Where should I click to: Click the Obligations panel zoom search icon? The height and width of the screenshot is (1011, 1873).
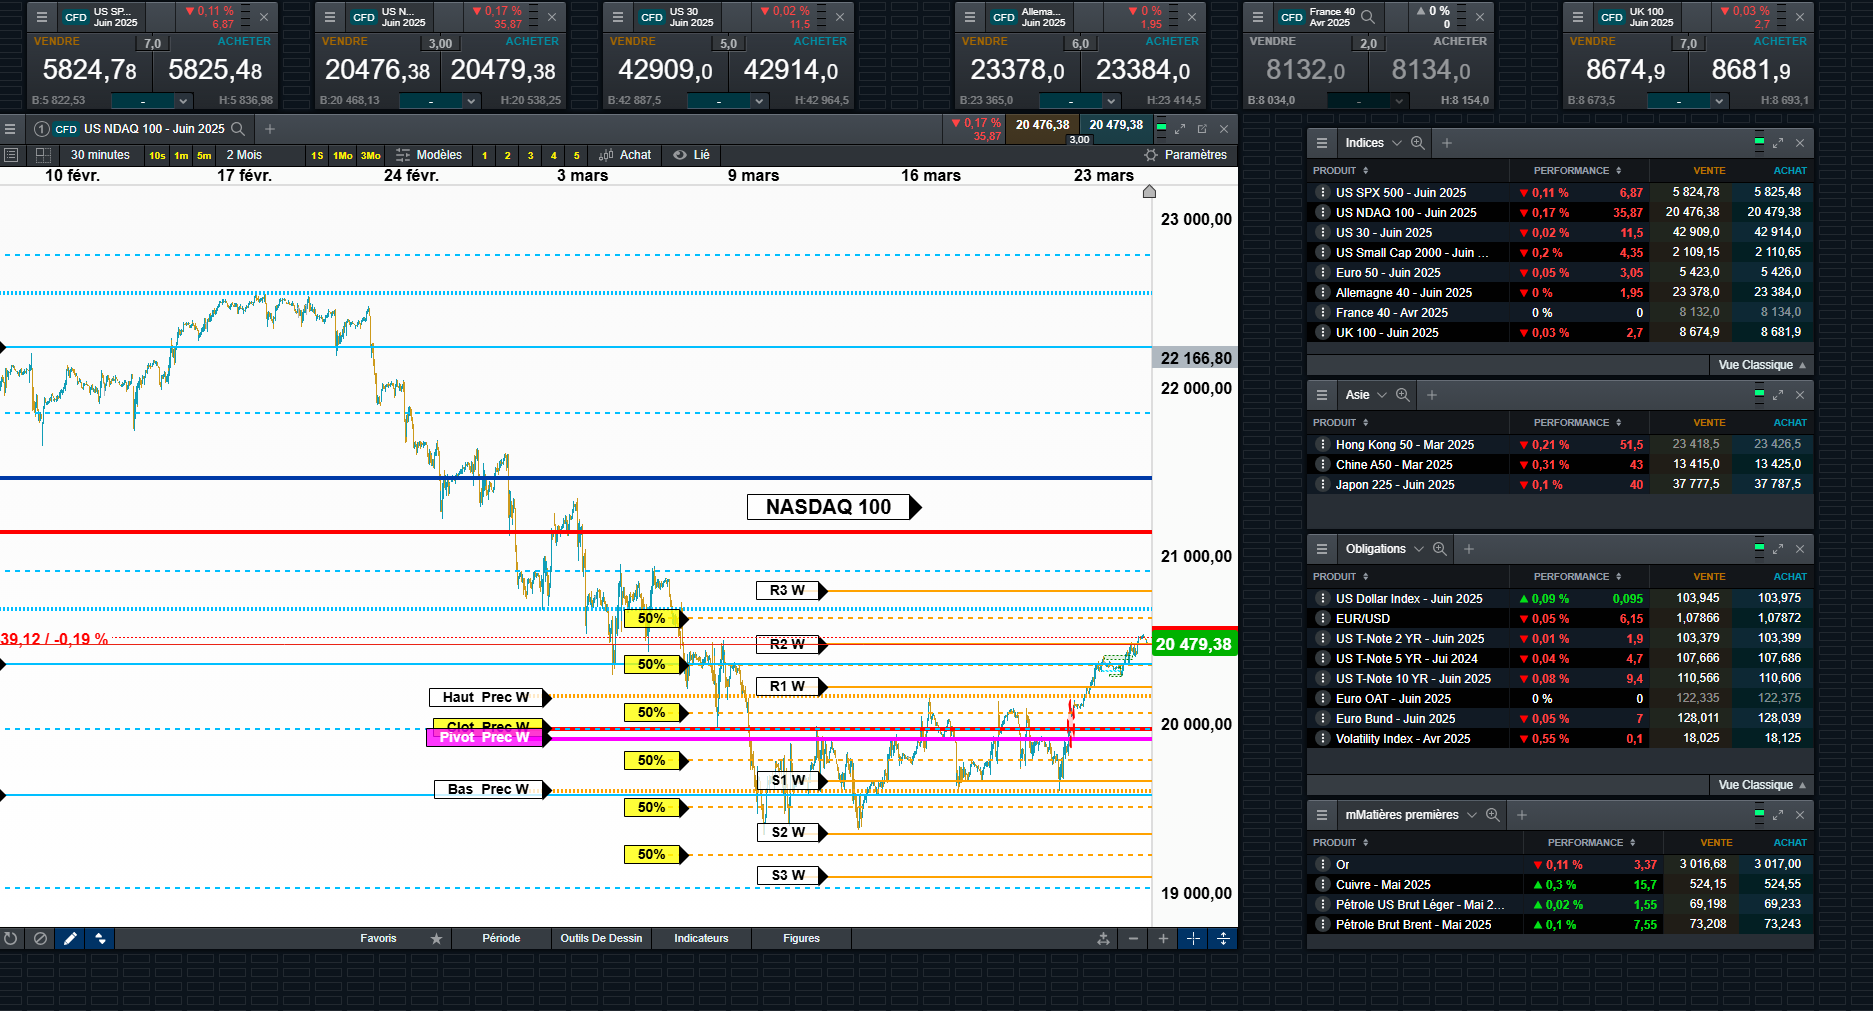[1440, 549]
